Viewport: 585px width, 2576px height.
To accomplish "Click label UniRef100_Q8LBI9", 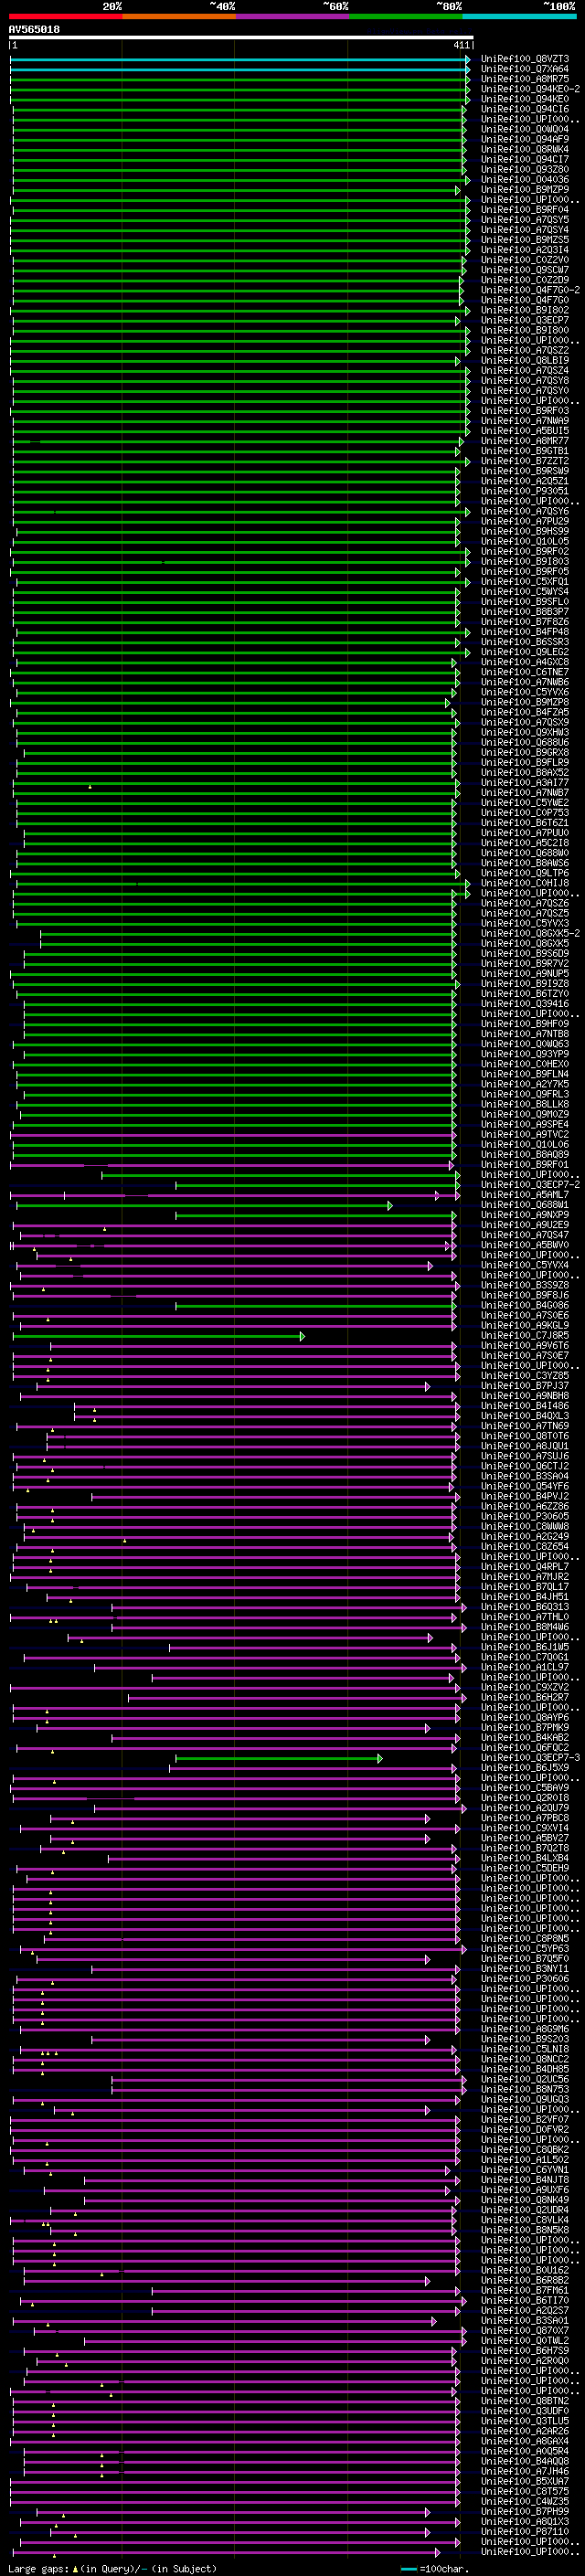I will click(524, 360).
